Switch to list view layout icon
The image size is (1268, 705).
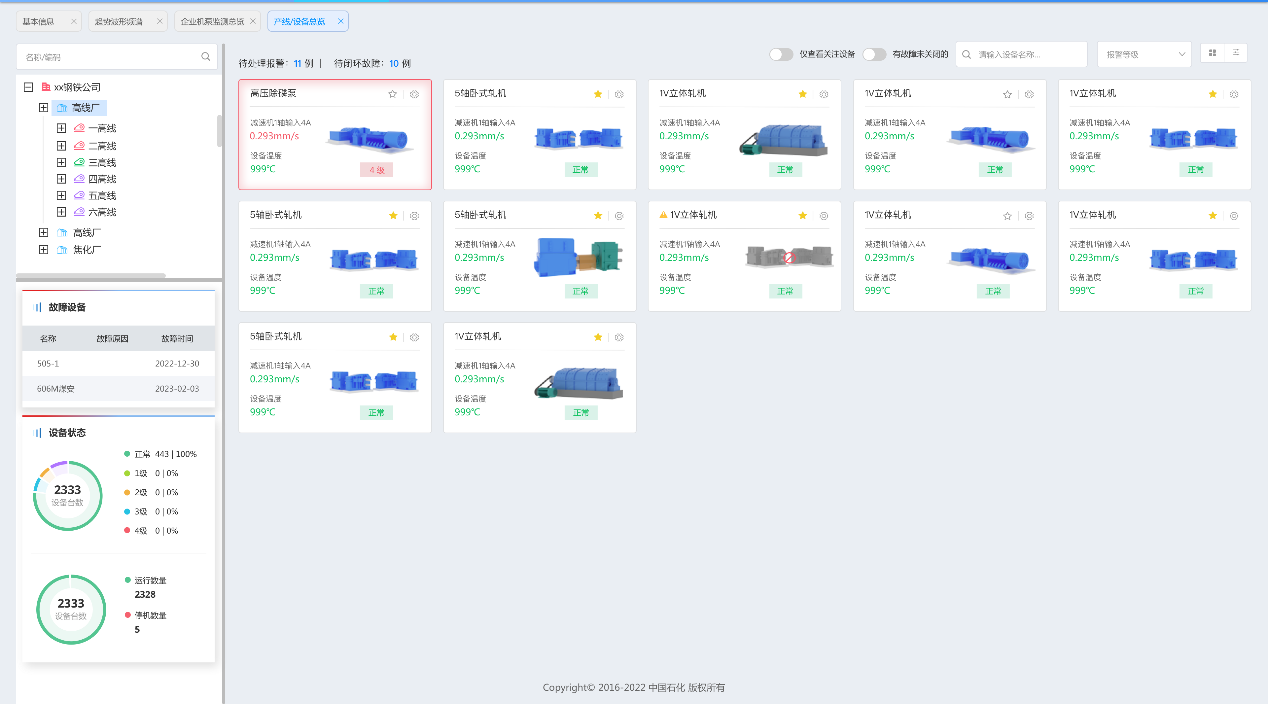(x=1236, y=53)
